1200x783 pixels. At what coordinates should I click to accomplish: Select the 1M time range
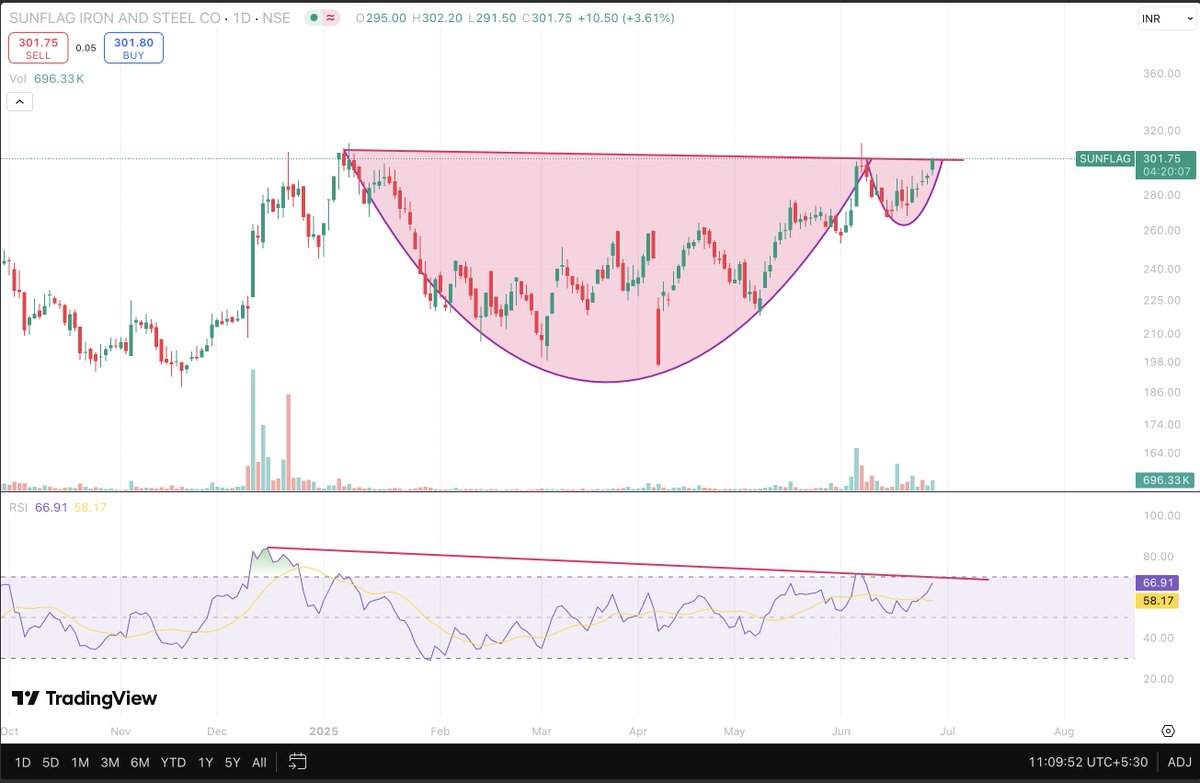coord(81,762)
